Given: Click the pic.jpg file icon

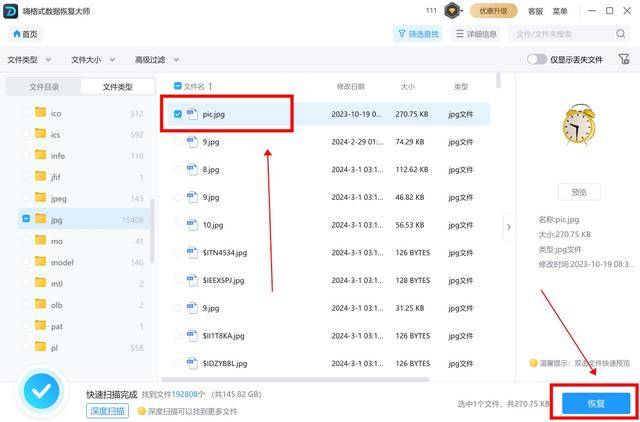Looking at the screenshot, I should 192,114.
